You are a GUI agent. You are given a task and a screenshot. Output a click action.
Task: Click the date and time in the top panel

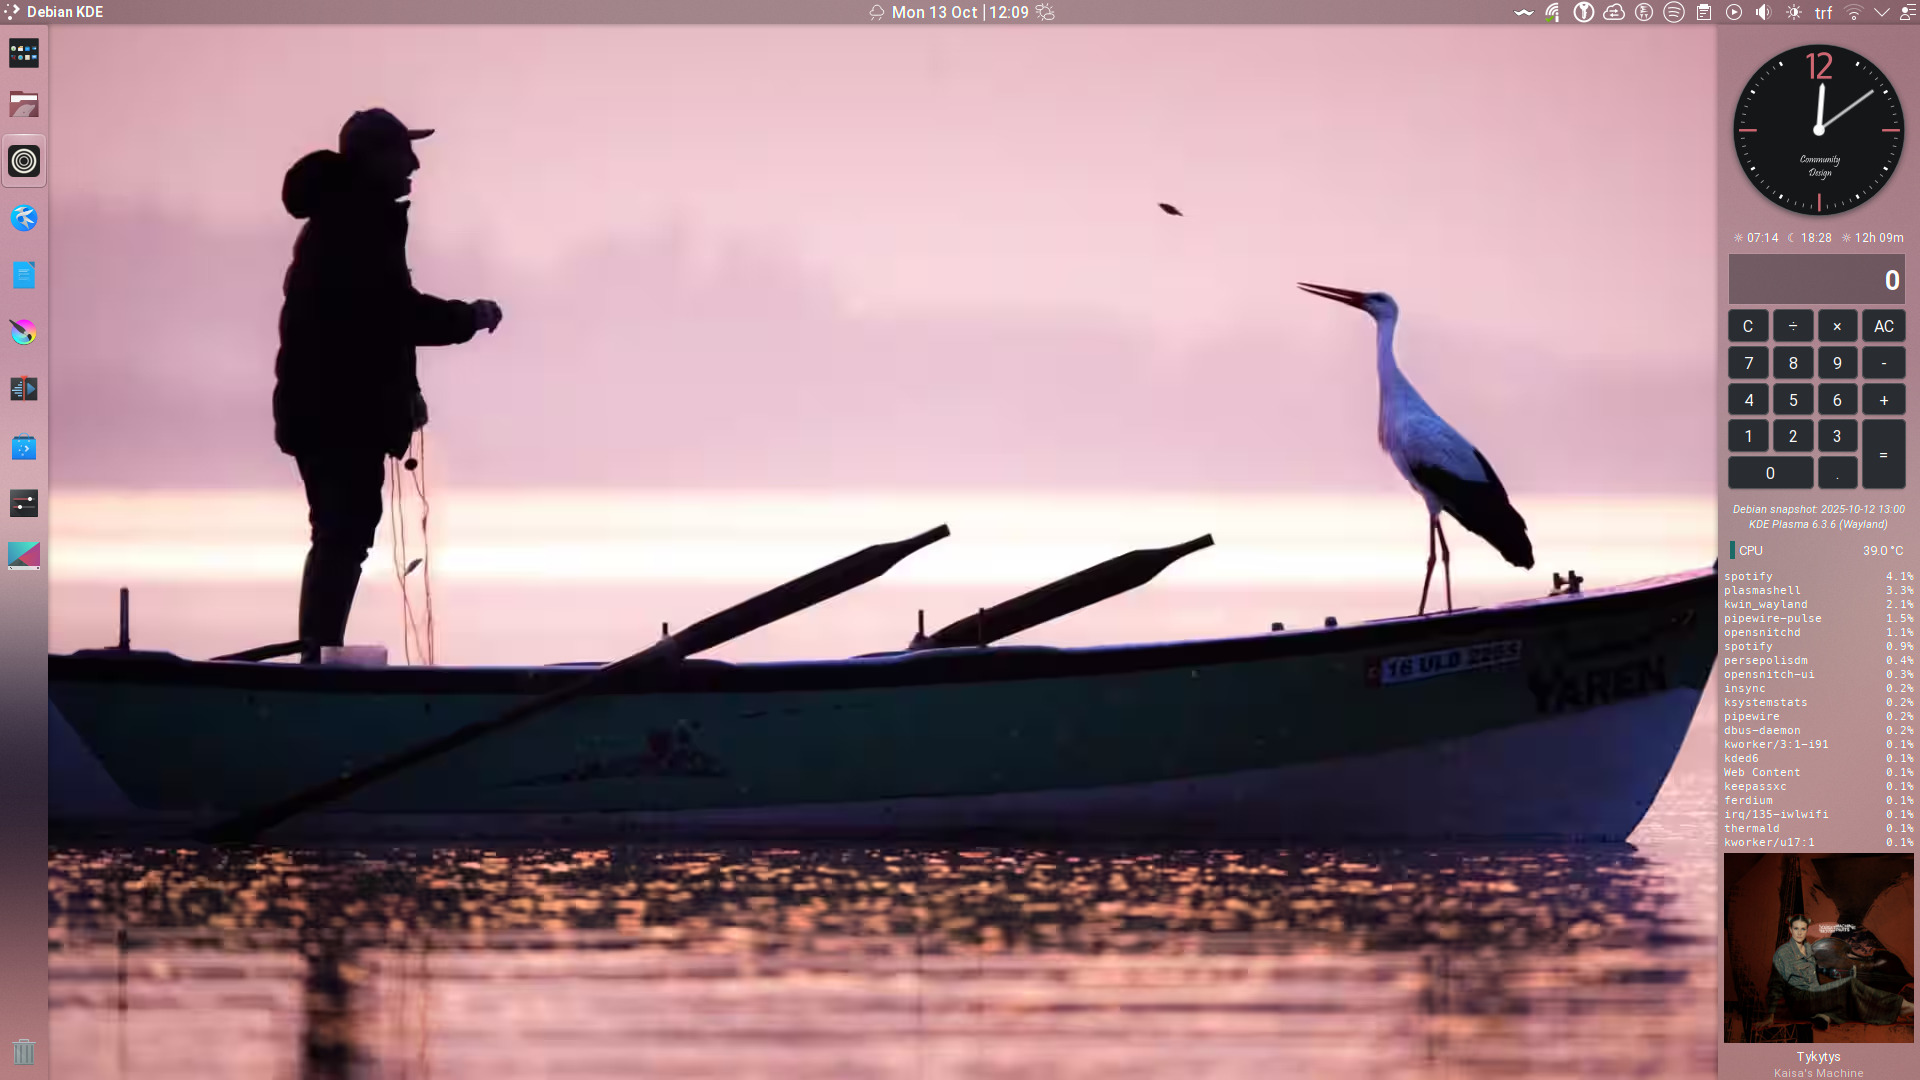pyautogui.click(x=959, y=12)
